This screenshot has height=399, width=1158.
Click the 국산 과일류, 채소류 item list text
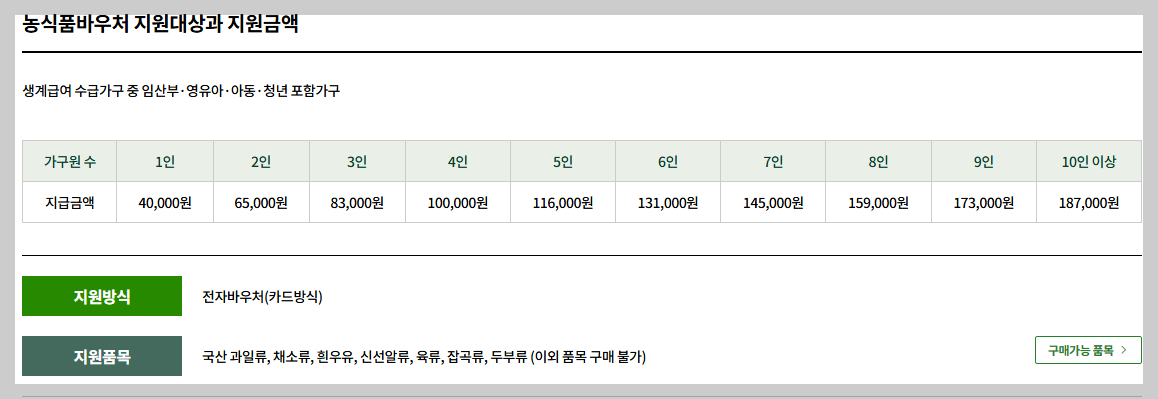point(424,357)
